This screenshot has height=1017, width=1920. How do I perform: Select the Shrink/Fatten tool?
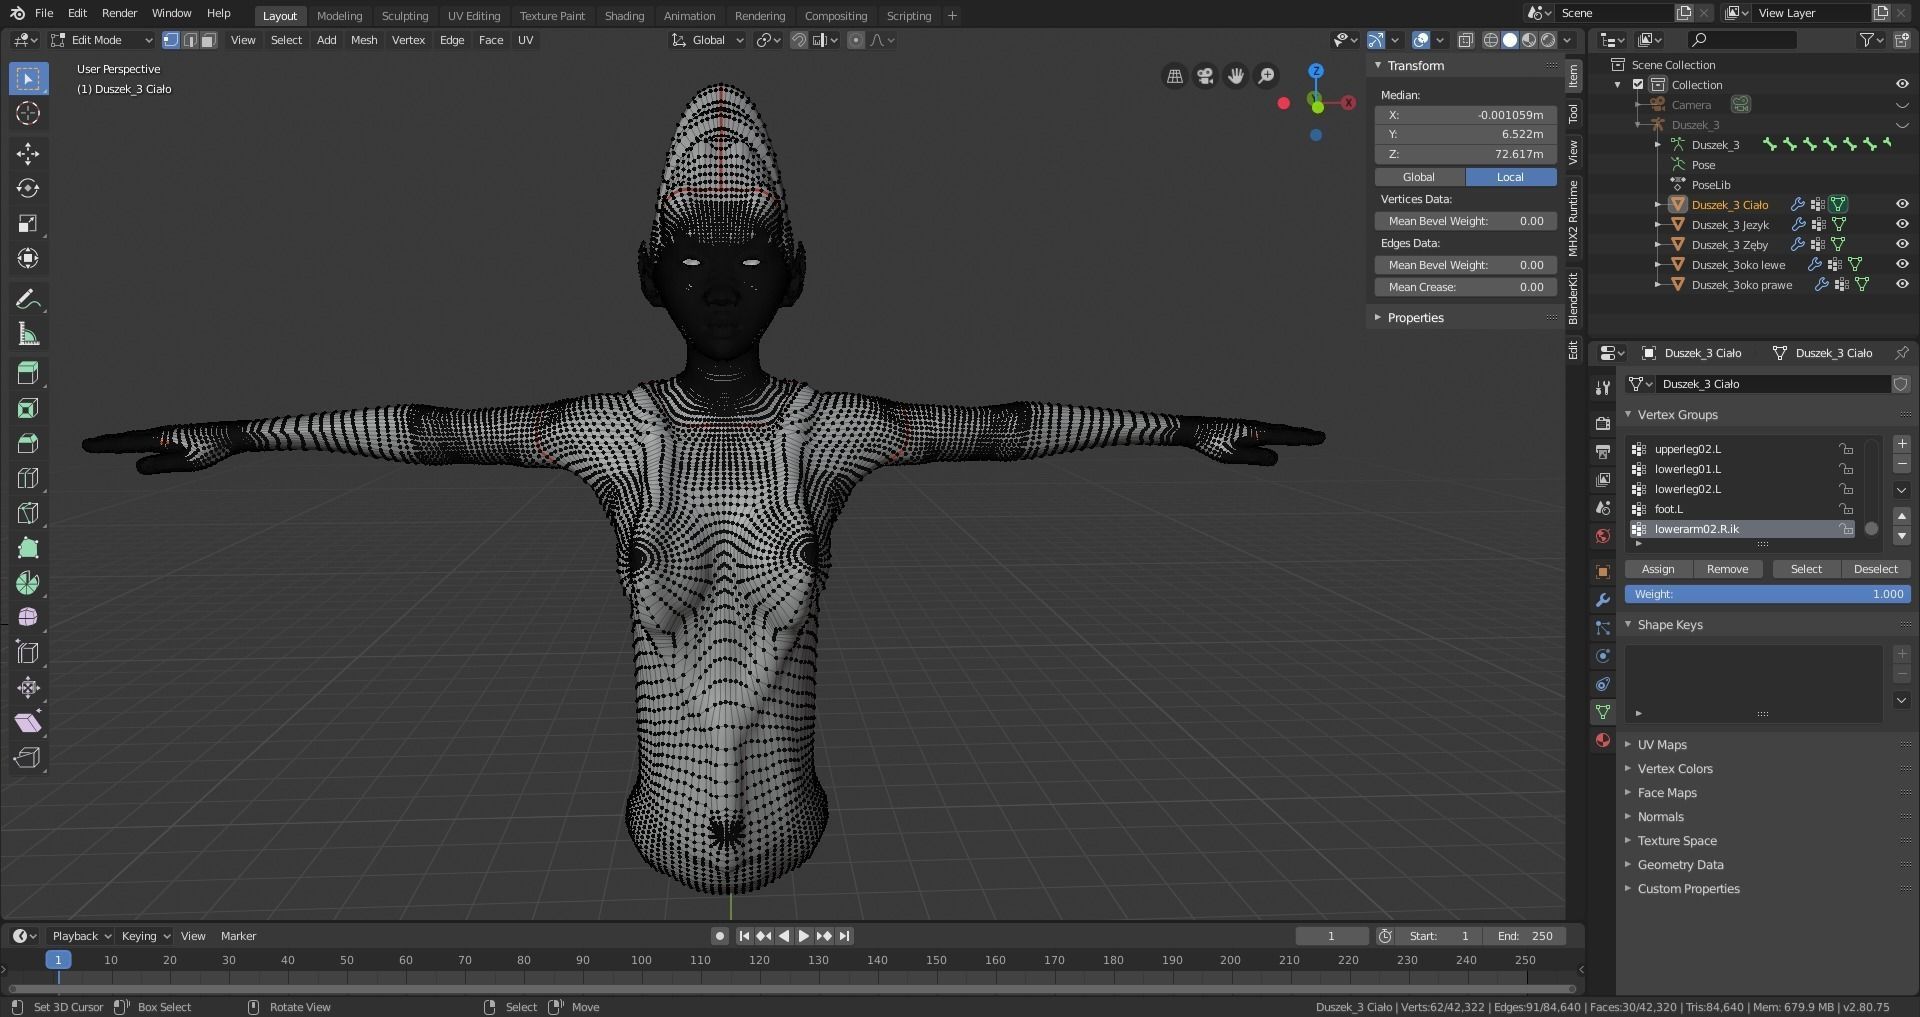pos(28,688)
